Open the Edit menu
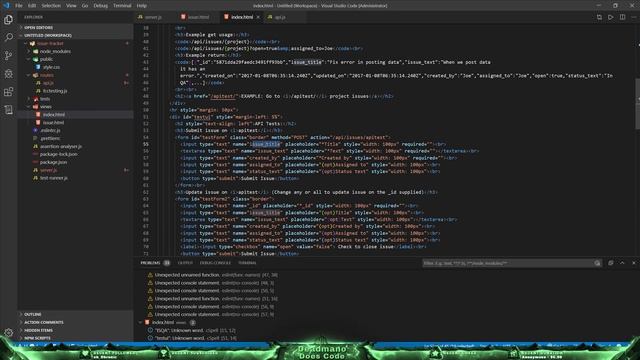Viewport: 640px width, 360px height. (32, 6)
